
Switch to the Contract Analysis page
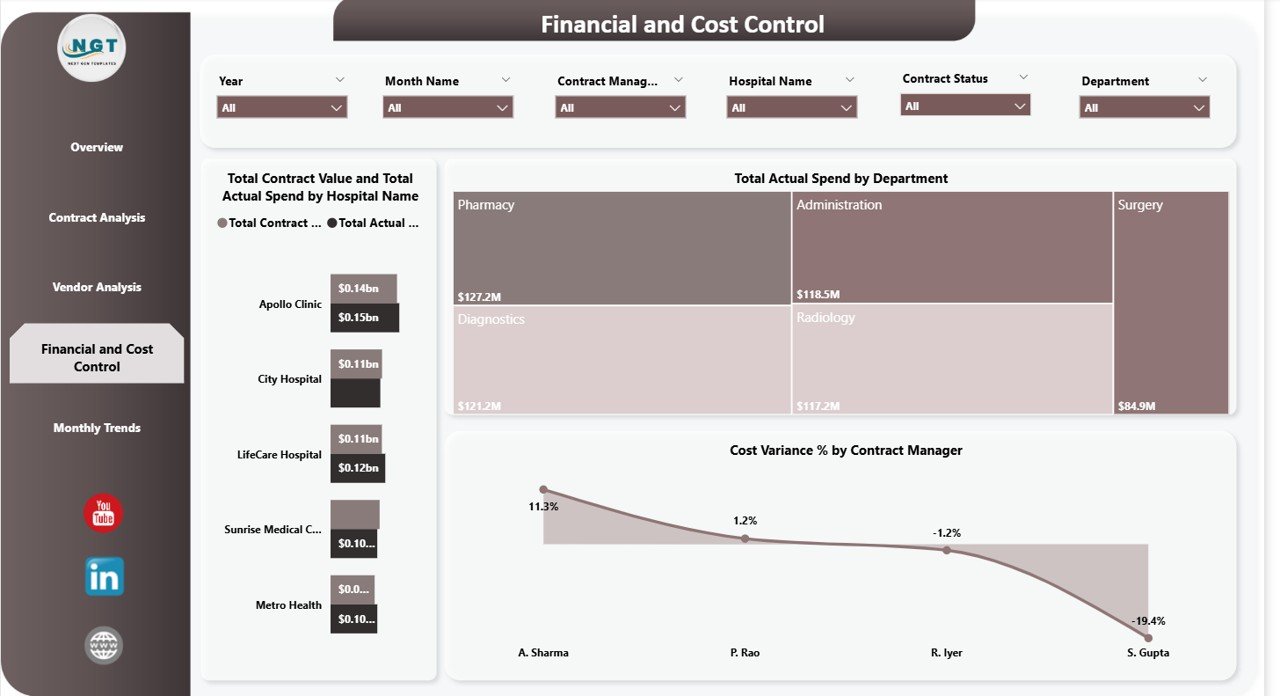pos(96,217)
